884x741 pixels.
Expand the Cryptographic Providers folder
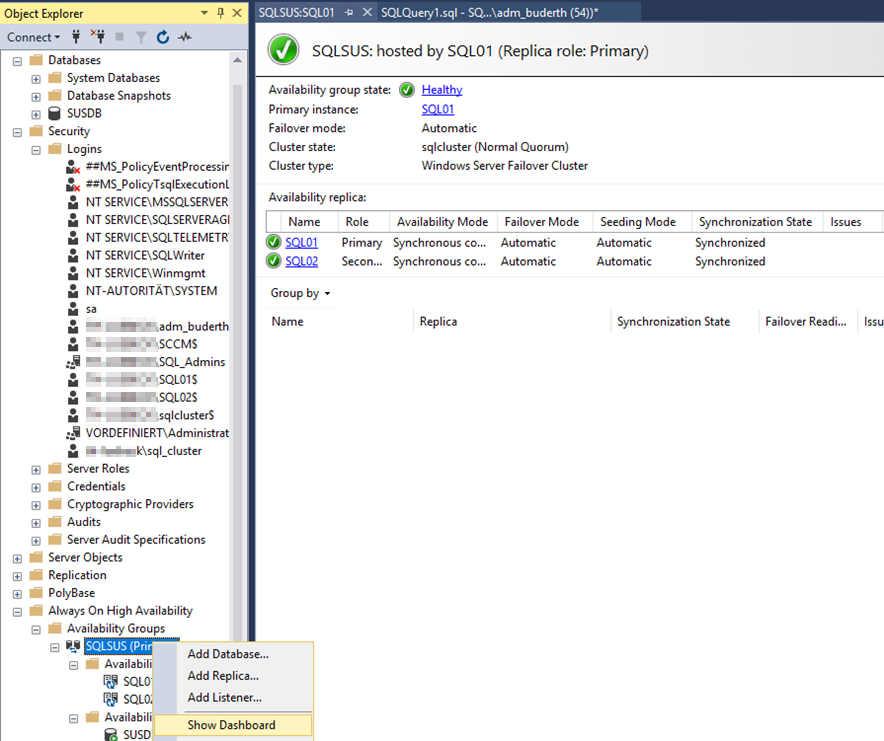(x=36, y=505)
